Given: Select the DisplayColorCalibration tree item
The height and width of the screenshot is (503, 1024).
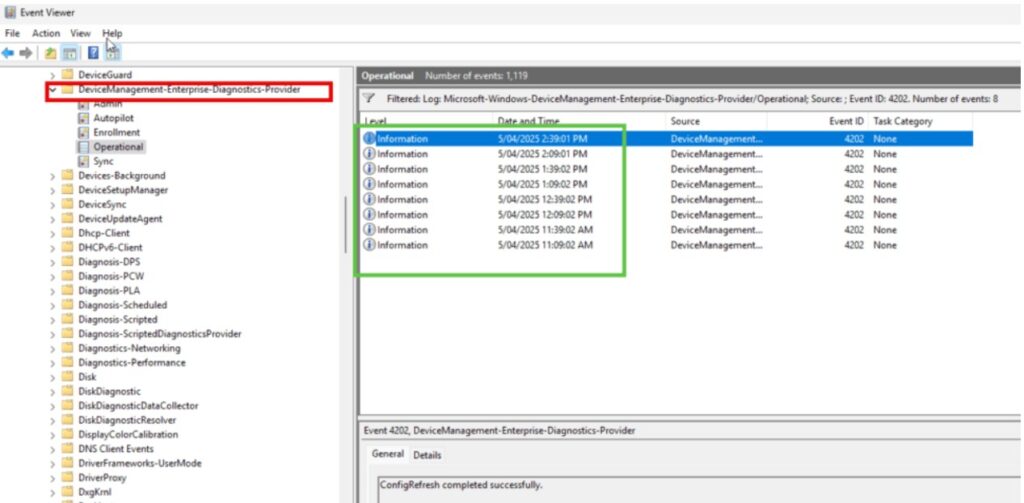Looking at the screenshot, I should tap(127, 434).
